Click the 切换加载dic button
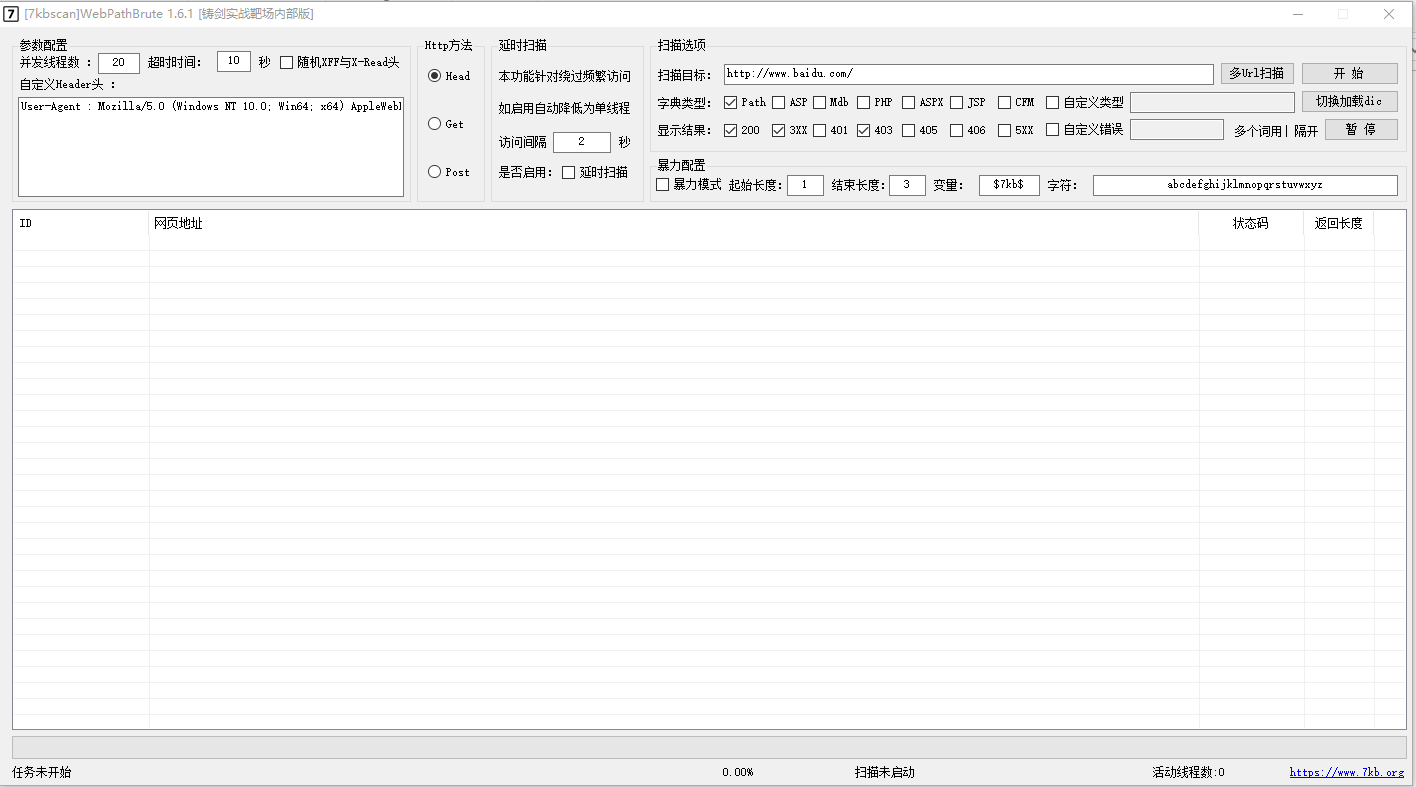 1349,102
